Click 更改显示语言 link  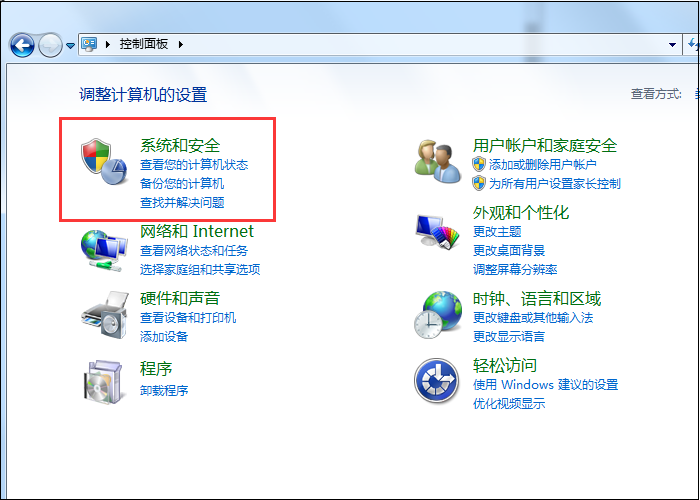coord(509,337)
